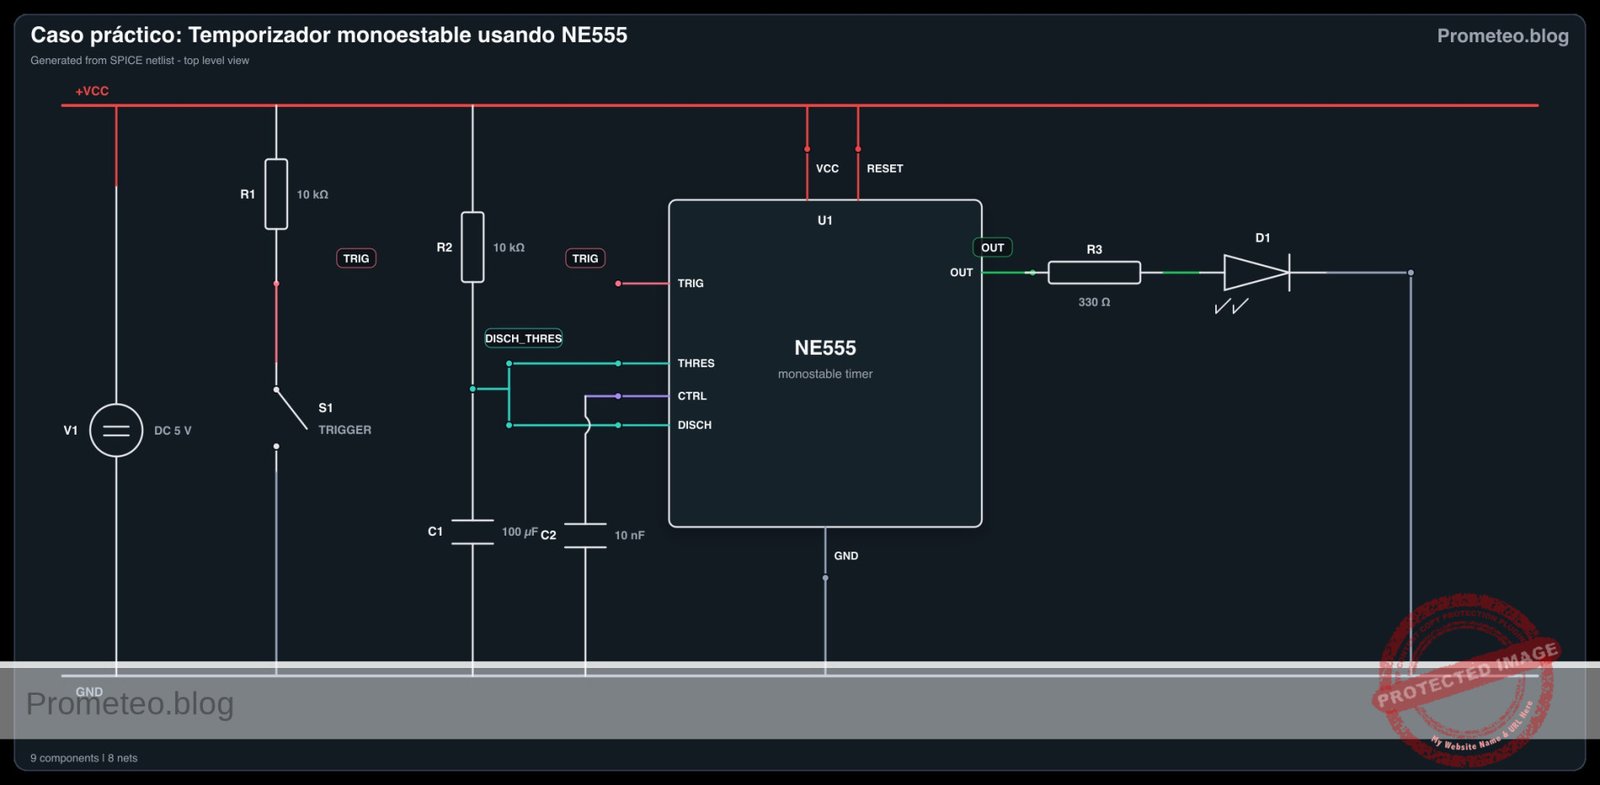Click the VCC pin label above U1
Screen dimensions: 1600x785
click(x=827, y=169)
